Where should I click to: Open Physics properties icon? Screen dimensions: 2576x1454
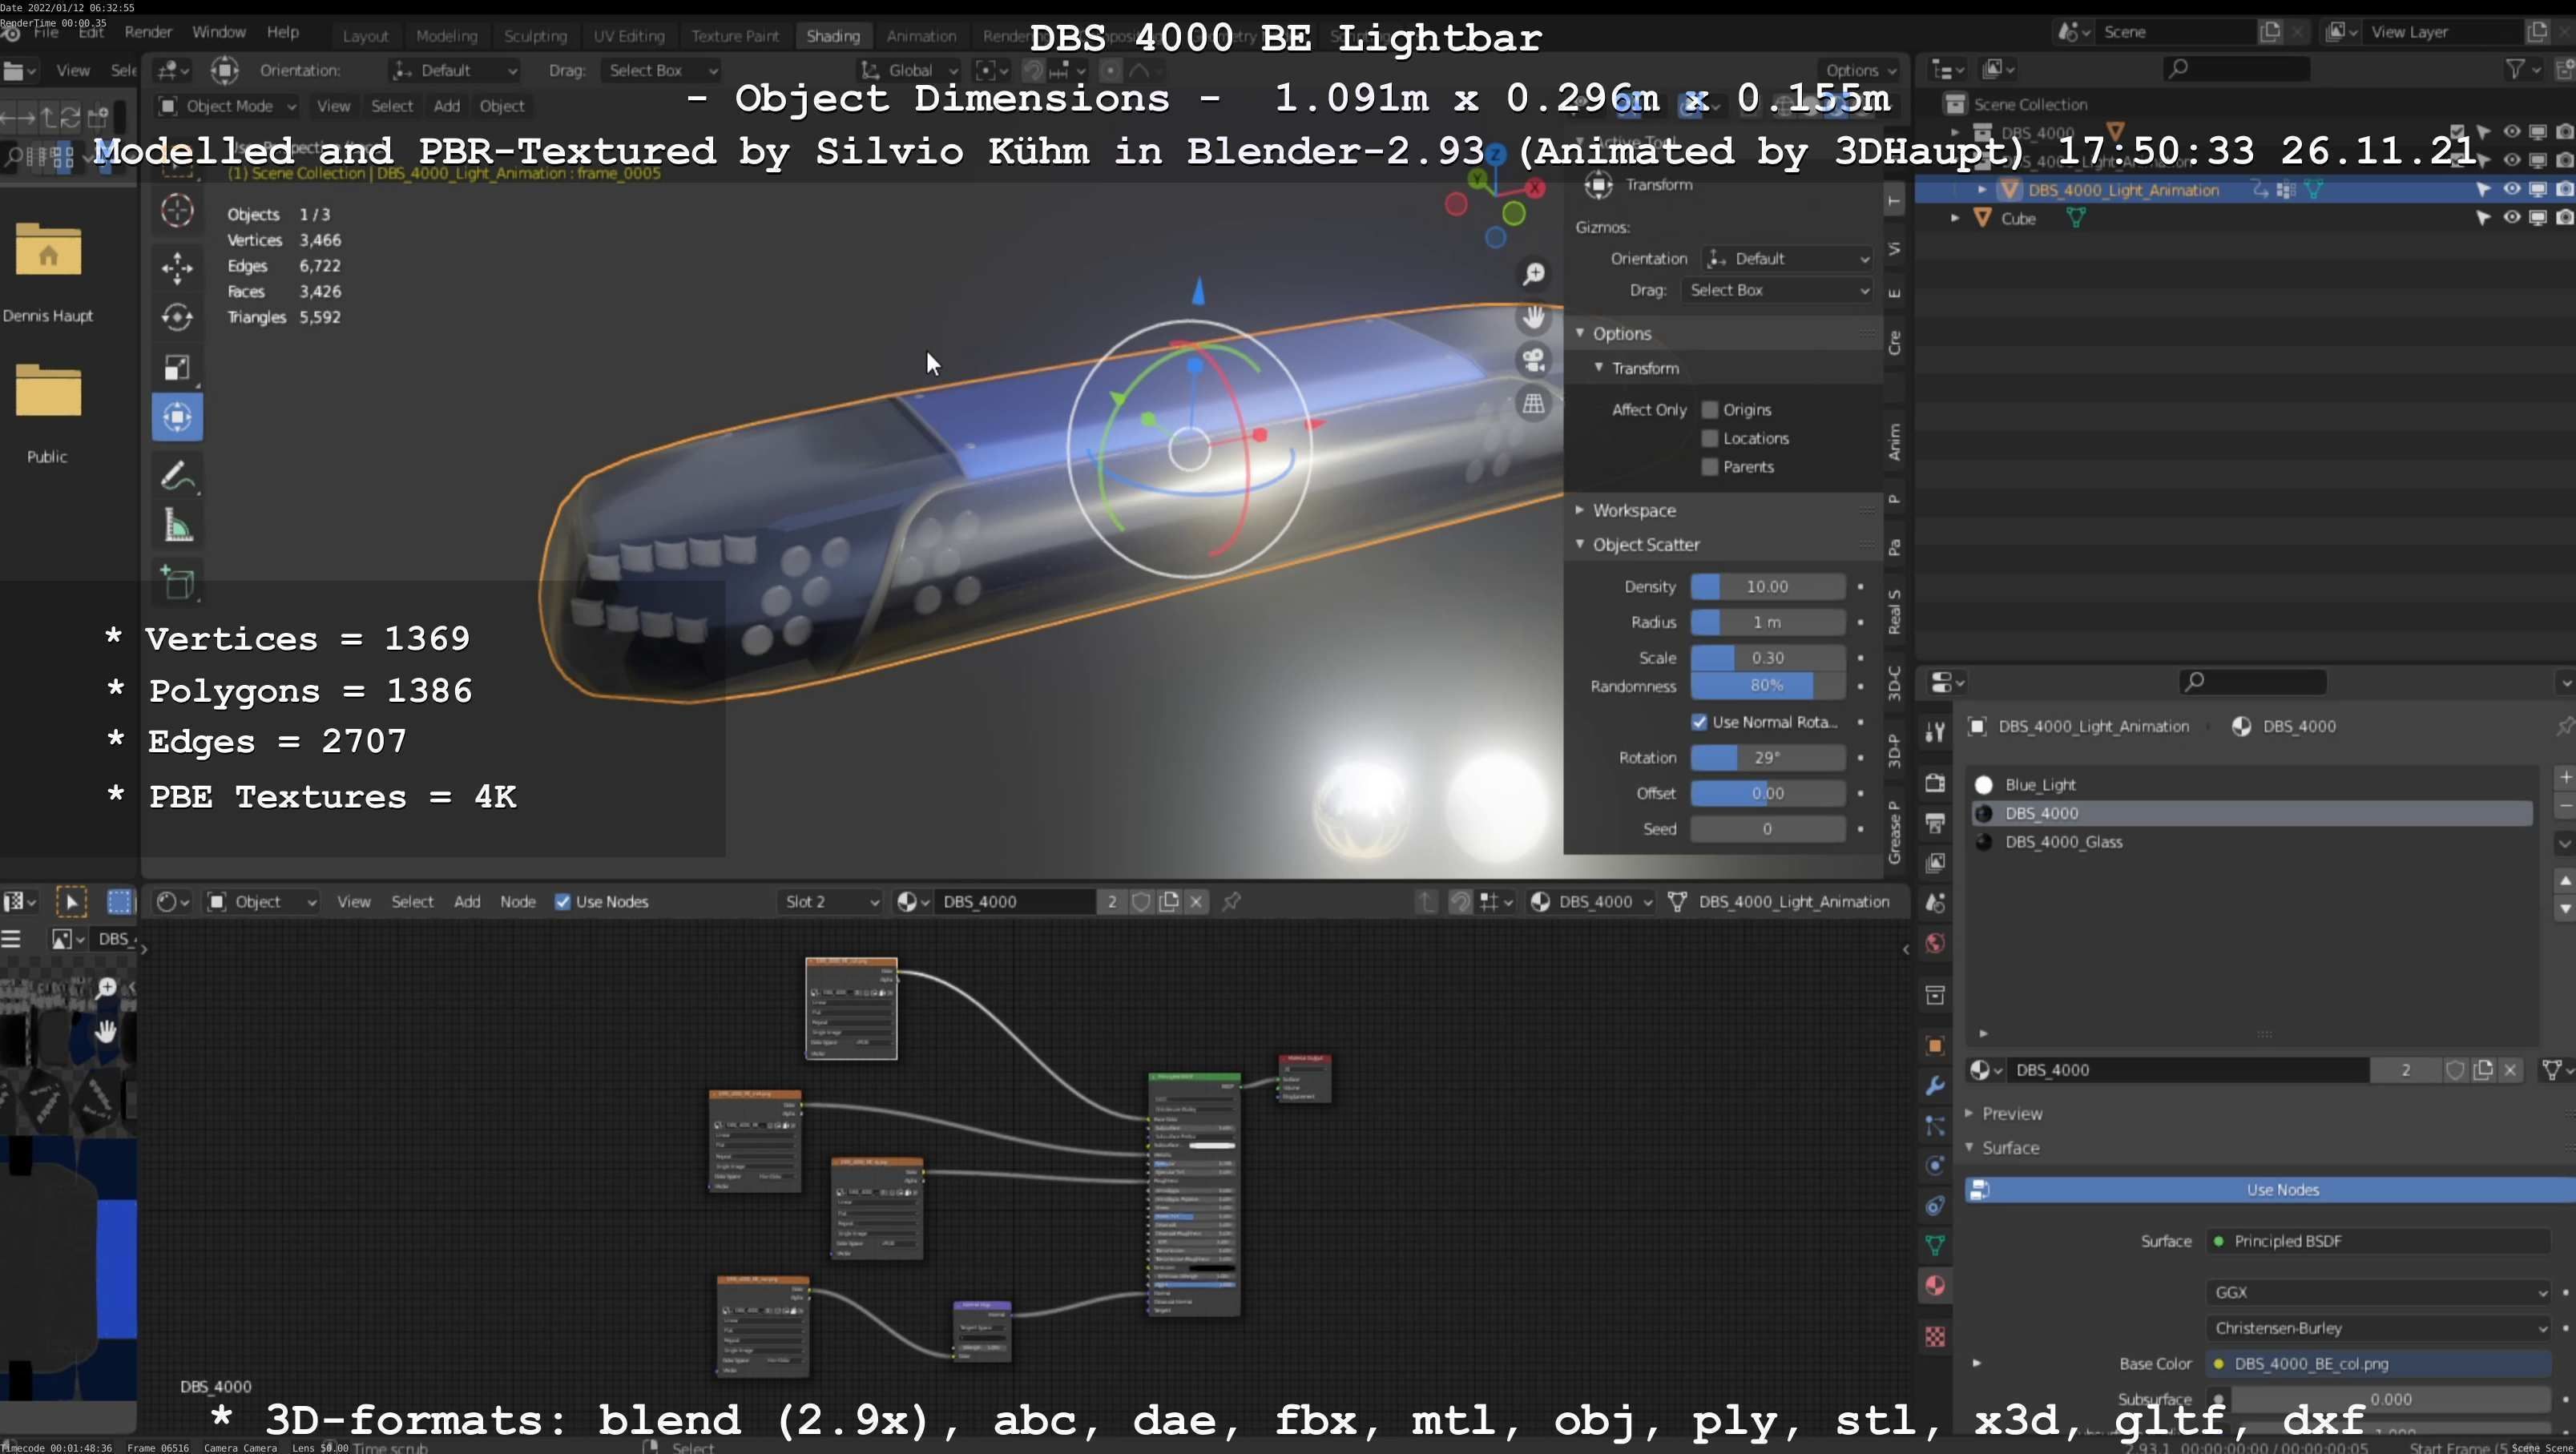1935,1166
